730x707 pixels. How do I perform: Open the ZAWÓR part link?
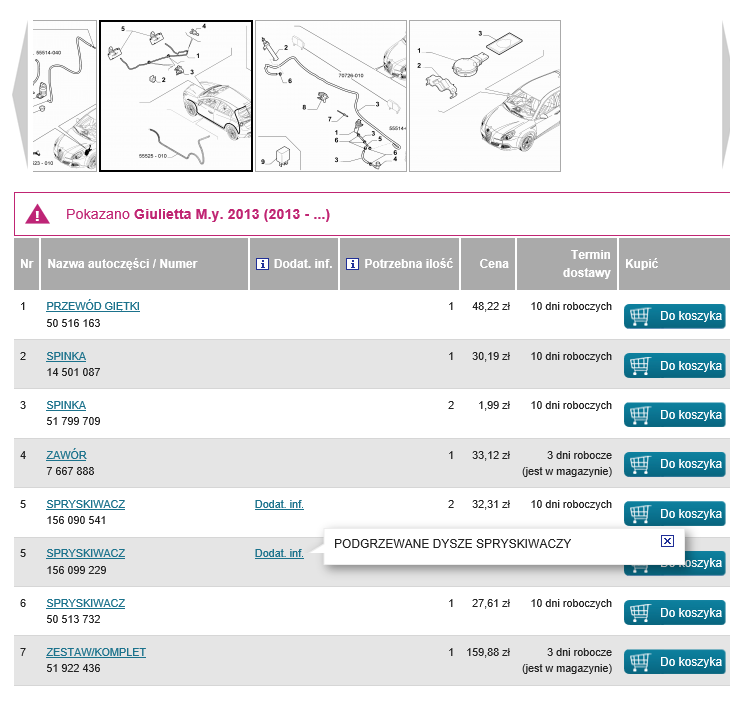coord(66,455)
